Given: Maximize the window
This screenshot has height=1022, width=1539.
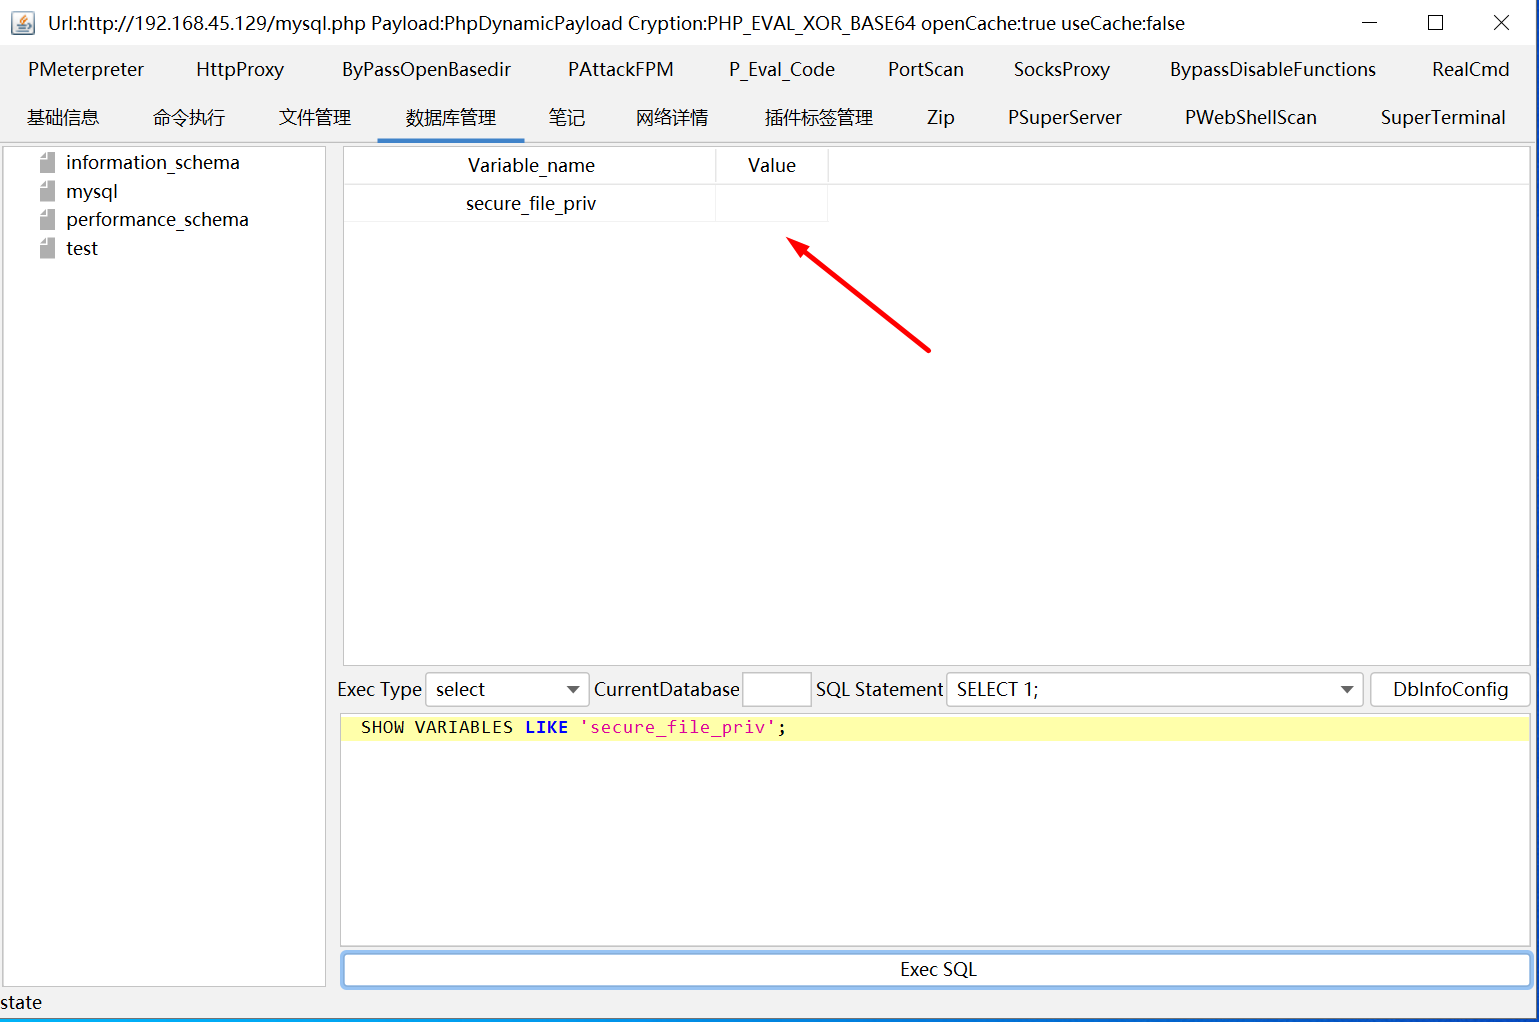Looking at the screenshot, I should [x=1436, y=23].
